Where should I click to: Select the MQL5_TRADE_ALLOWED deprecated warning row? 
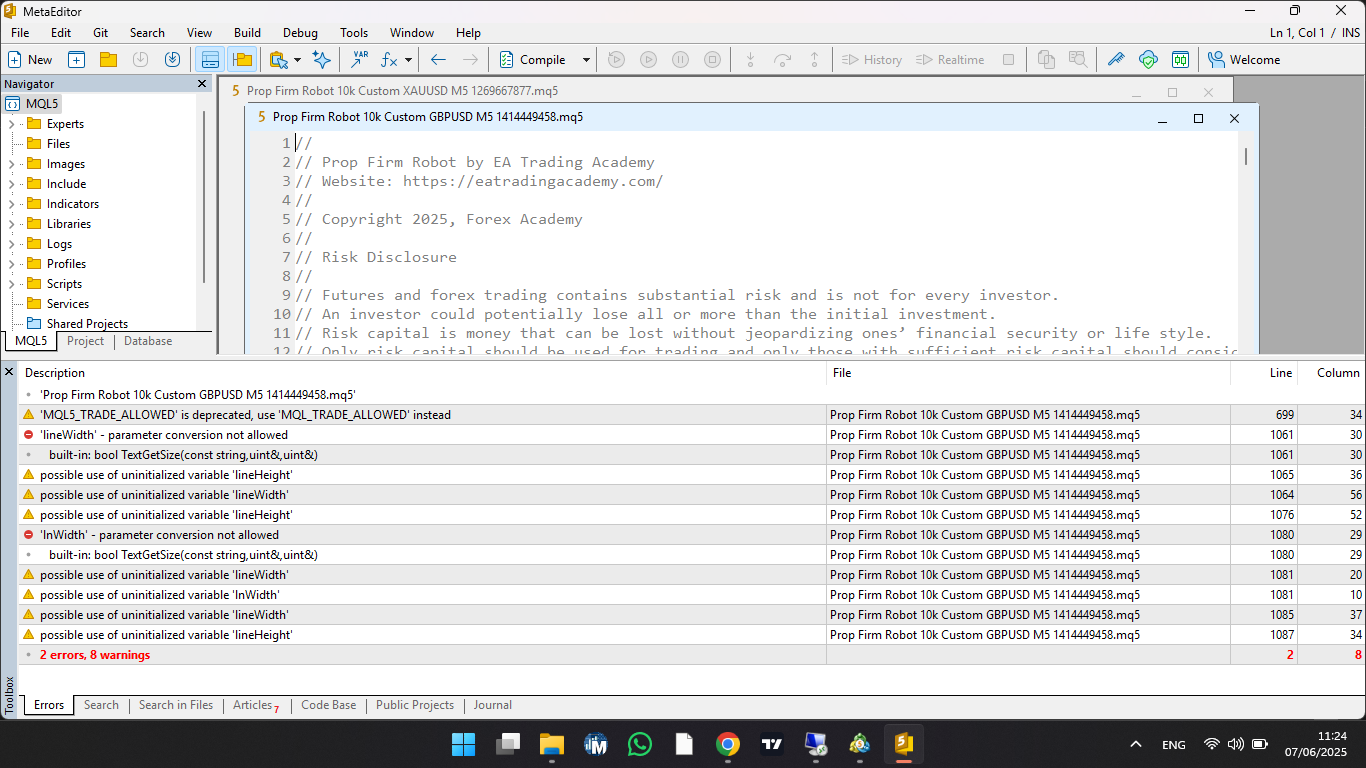[x=690, y=415]
